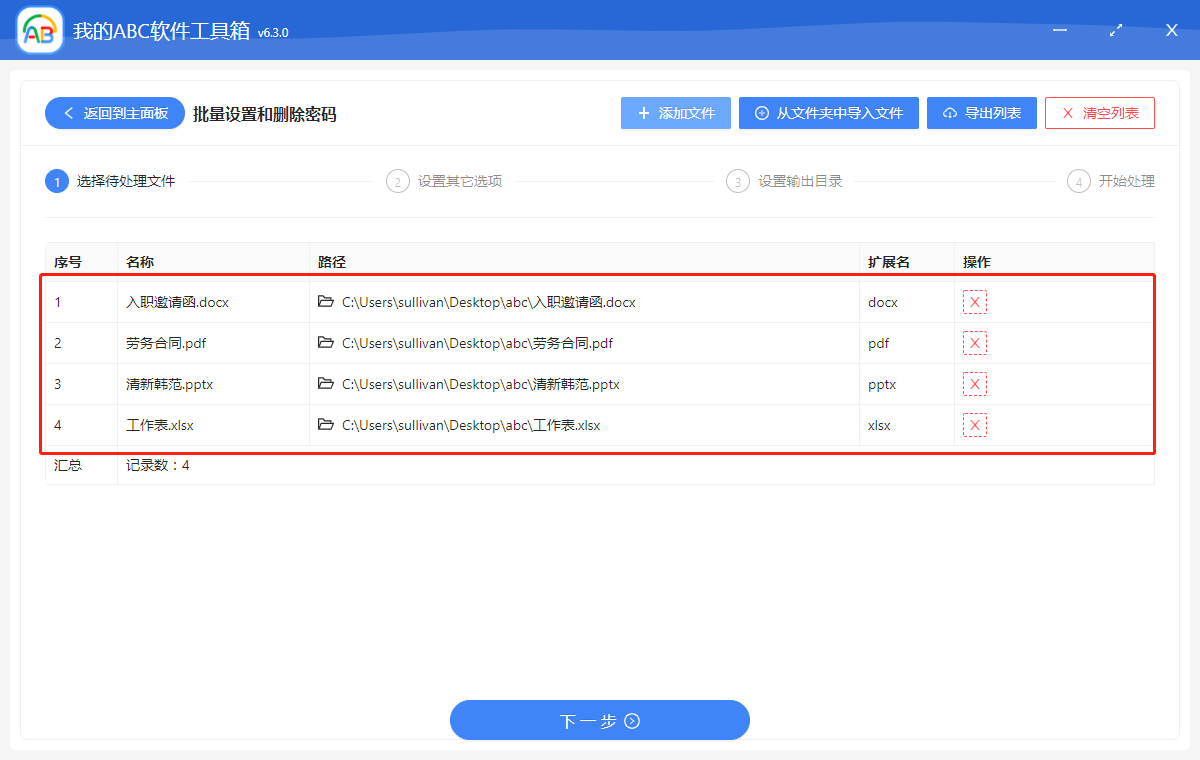Import files via 从文件夹中导入文件
The image size is (1200, 760).
pos(828,112)
